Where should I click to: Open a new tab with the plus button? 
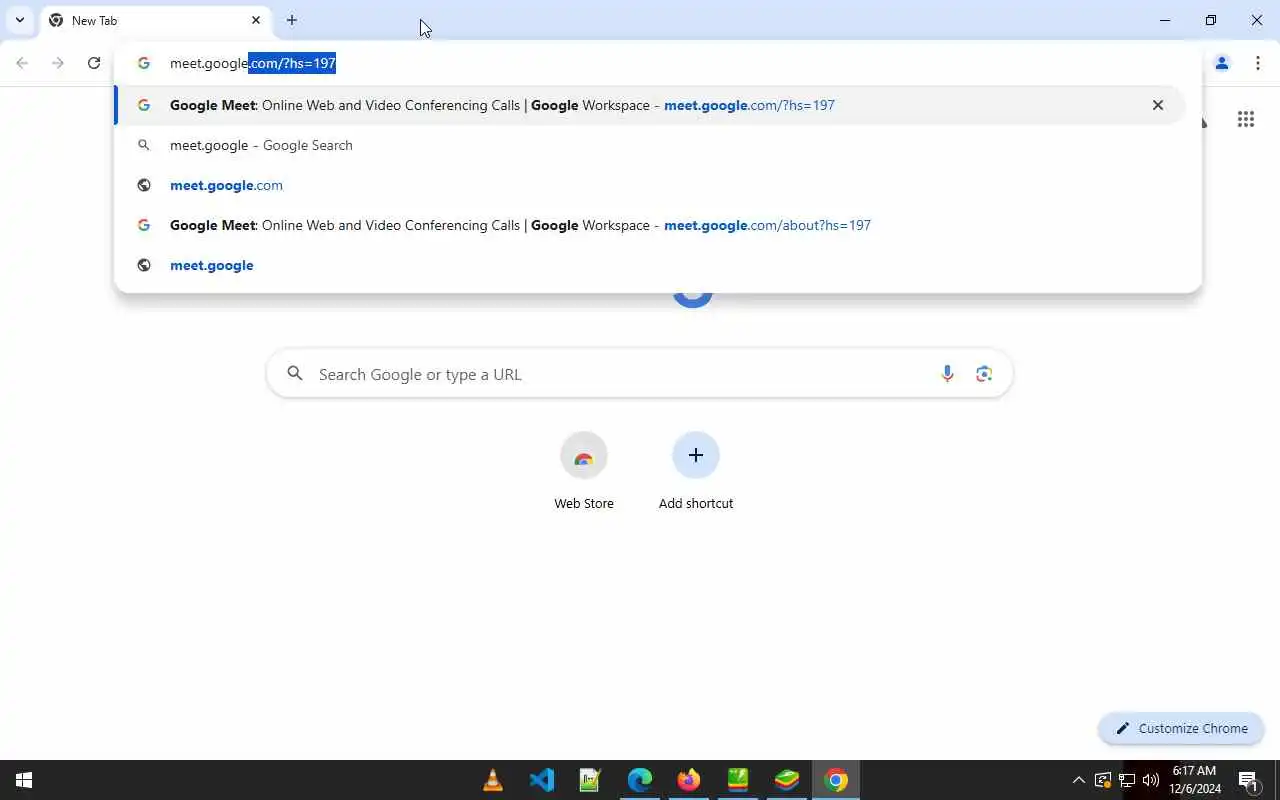[291, 20]
